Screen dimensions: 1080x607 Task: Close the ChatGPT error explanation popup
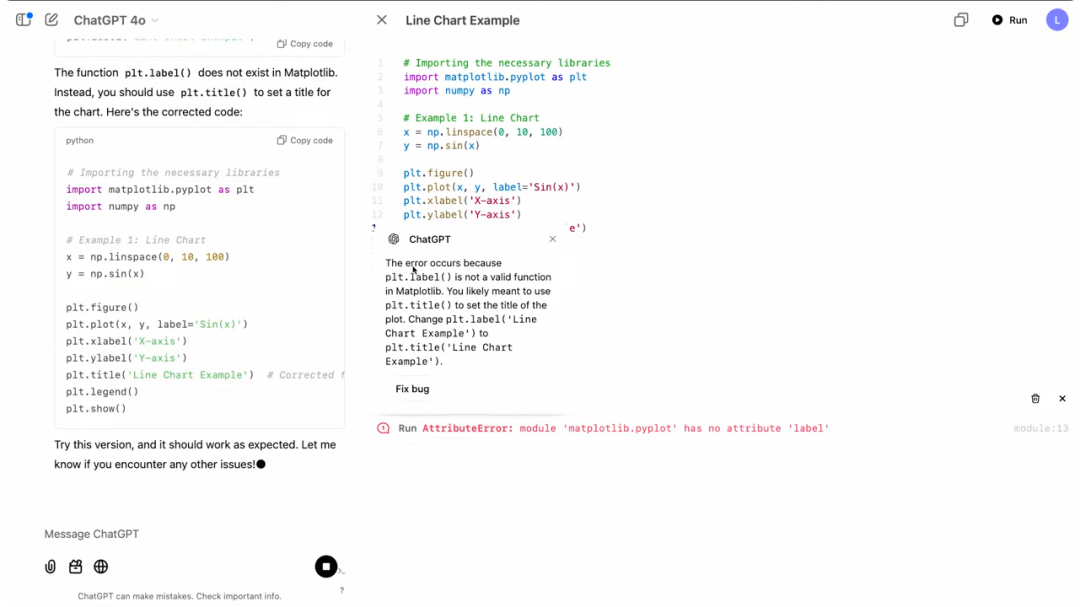tap(552, 239)
